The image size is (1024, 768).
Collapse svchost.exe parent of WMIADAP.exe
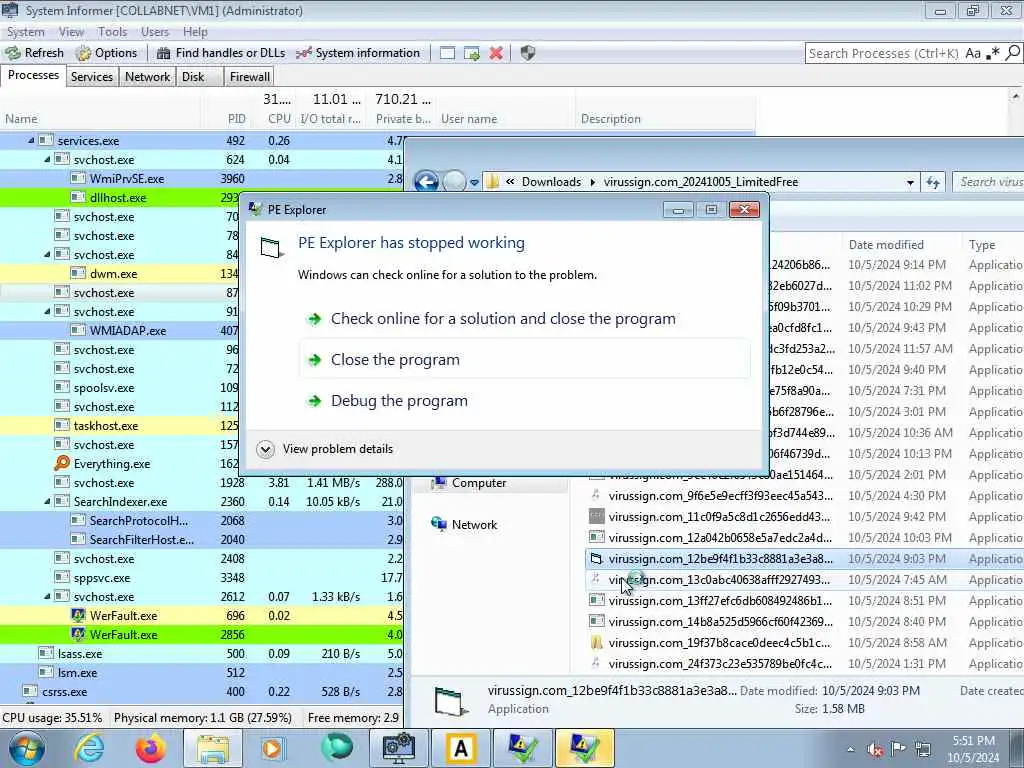(x=47, y=312)
